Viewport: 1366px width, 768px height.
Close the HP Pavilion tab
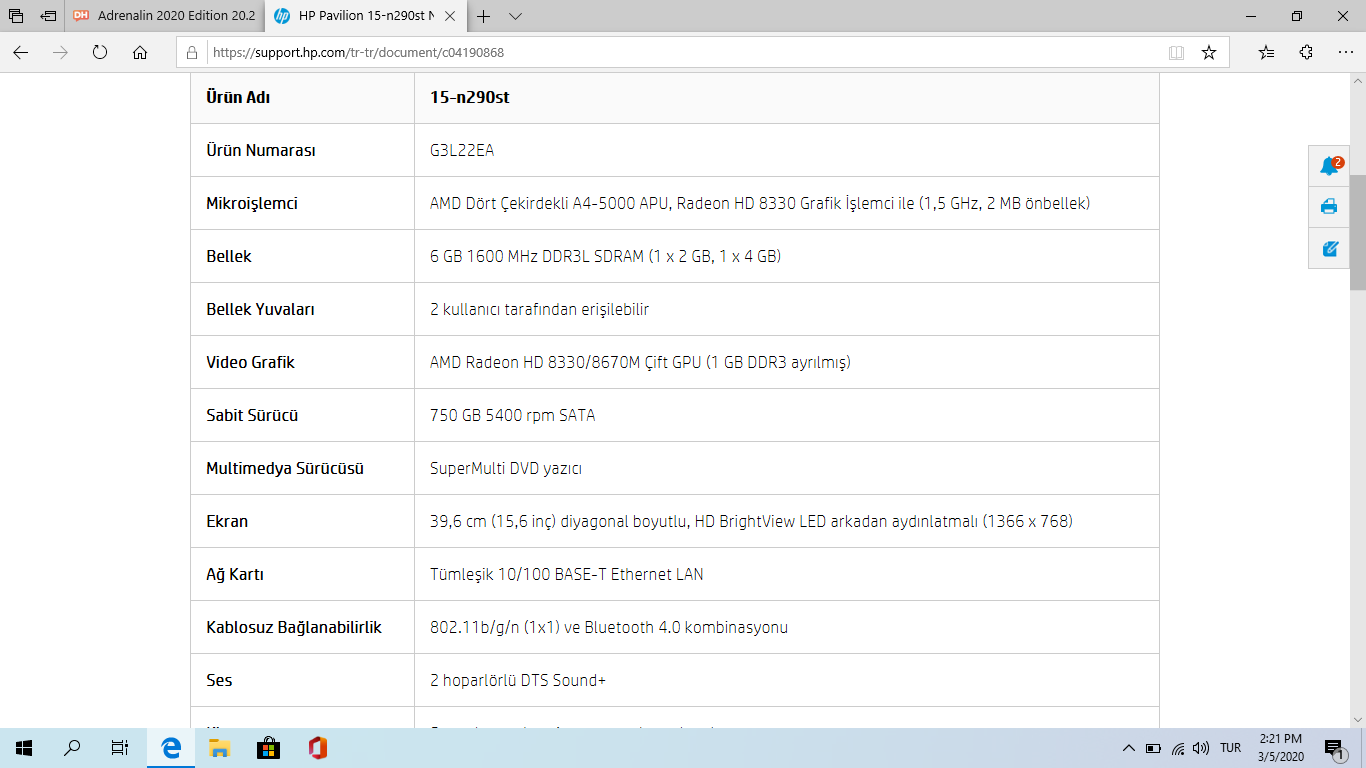tap(450, 16)
